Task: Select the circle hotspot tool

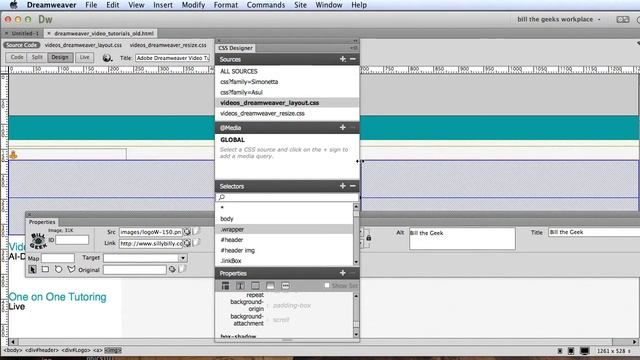Action: click(x=58, y=269)
